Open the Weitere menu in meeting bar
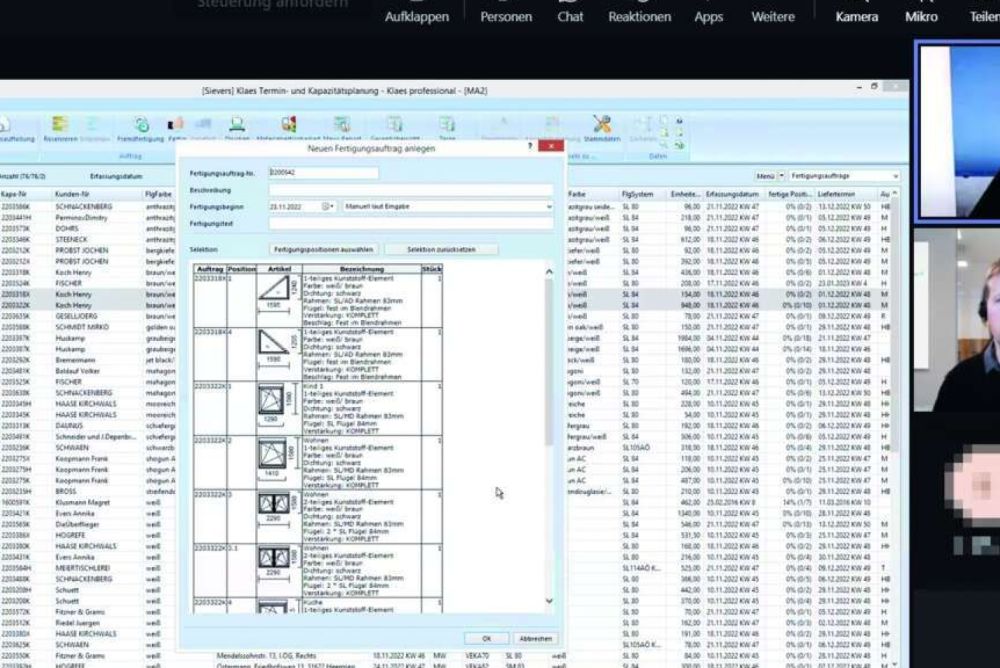The width and height of the screenshot is (1000, 668). pos(773,16)
